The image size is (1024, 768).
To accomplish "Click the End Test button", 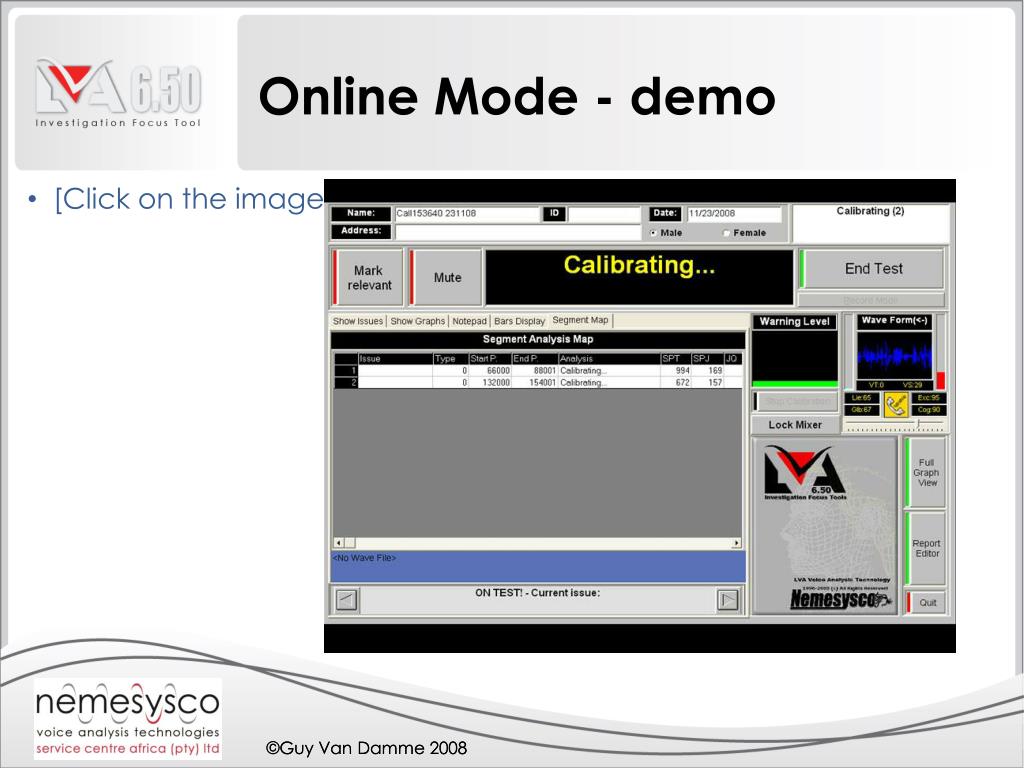I will click(873, 268).
